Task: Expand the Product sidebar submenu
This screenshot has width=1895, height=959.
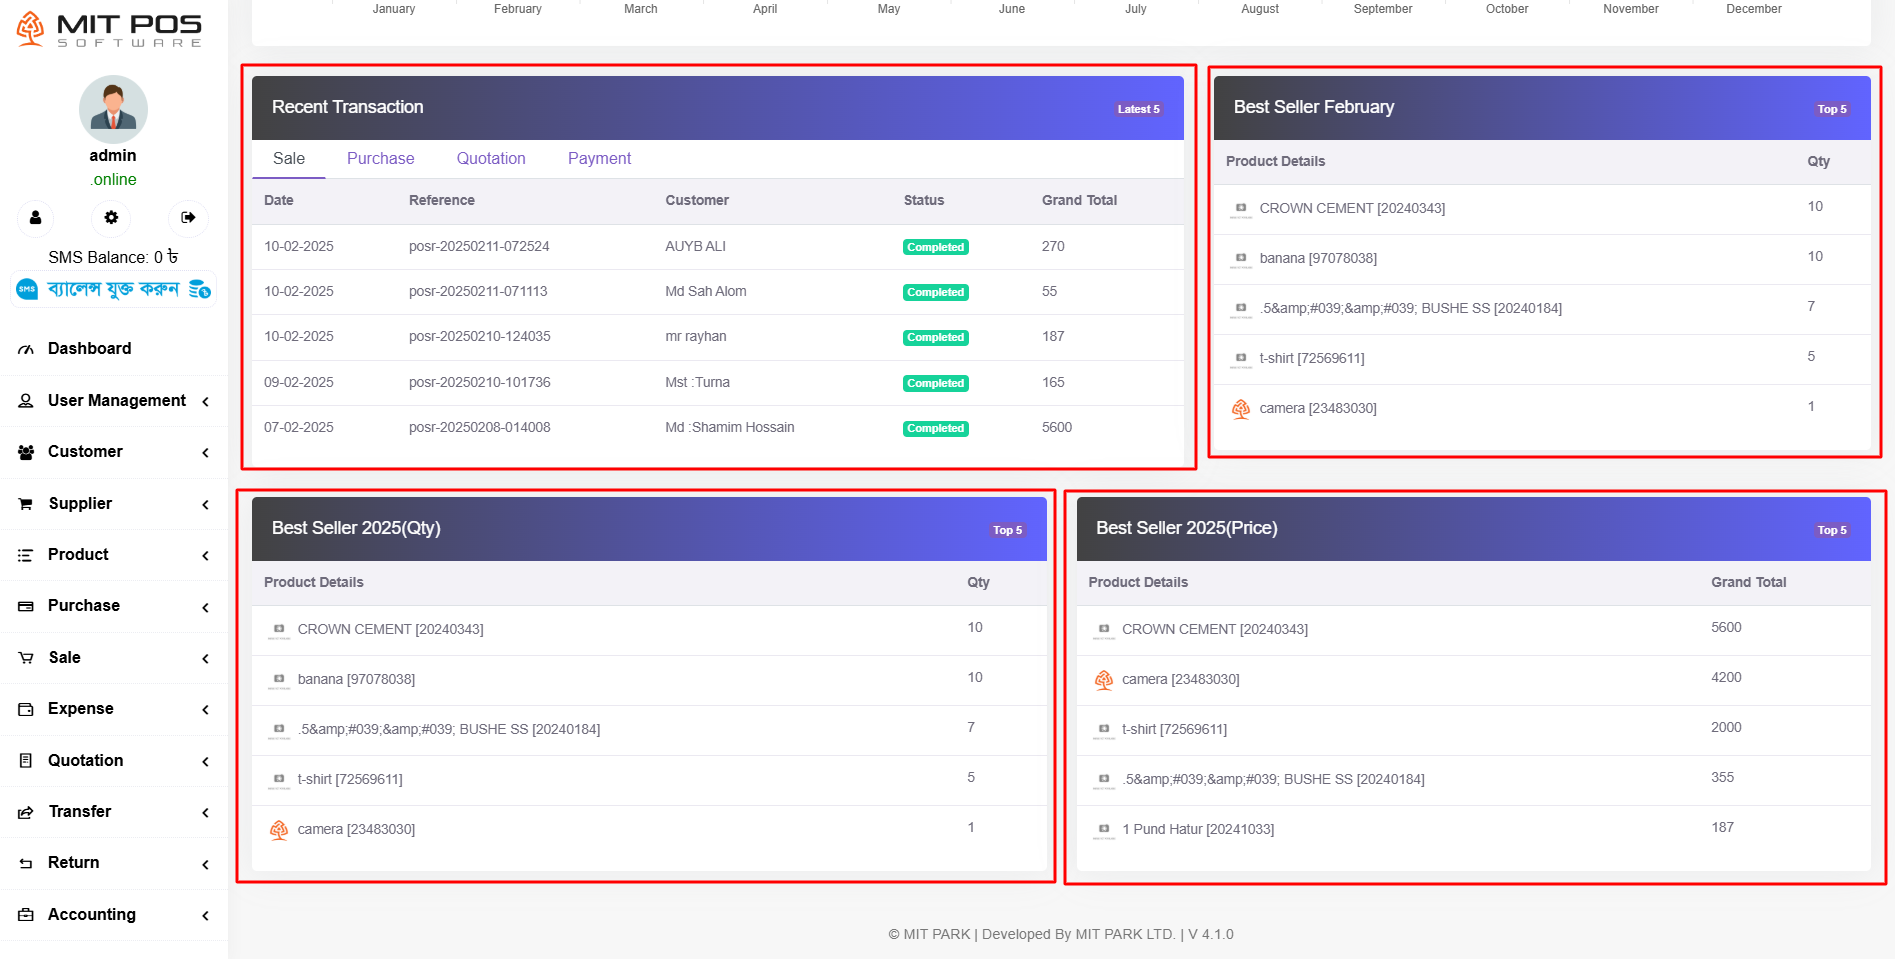Action: click(x=205, y=556)
